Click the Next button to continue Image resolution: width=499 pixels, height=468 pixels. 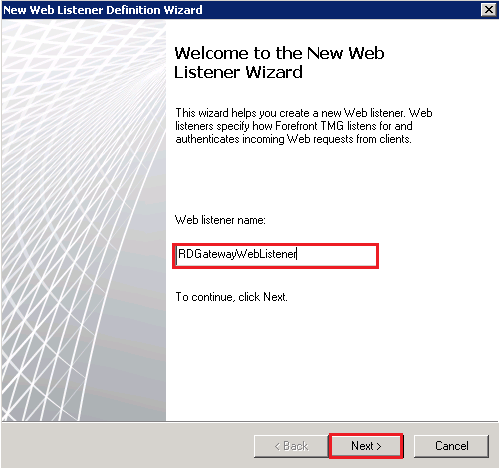(x=366, y=446)
